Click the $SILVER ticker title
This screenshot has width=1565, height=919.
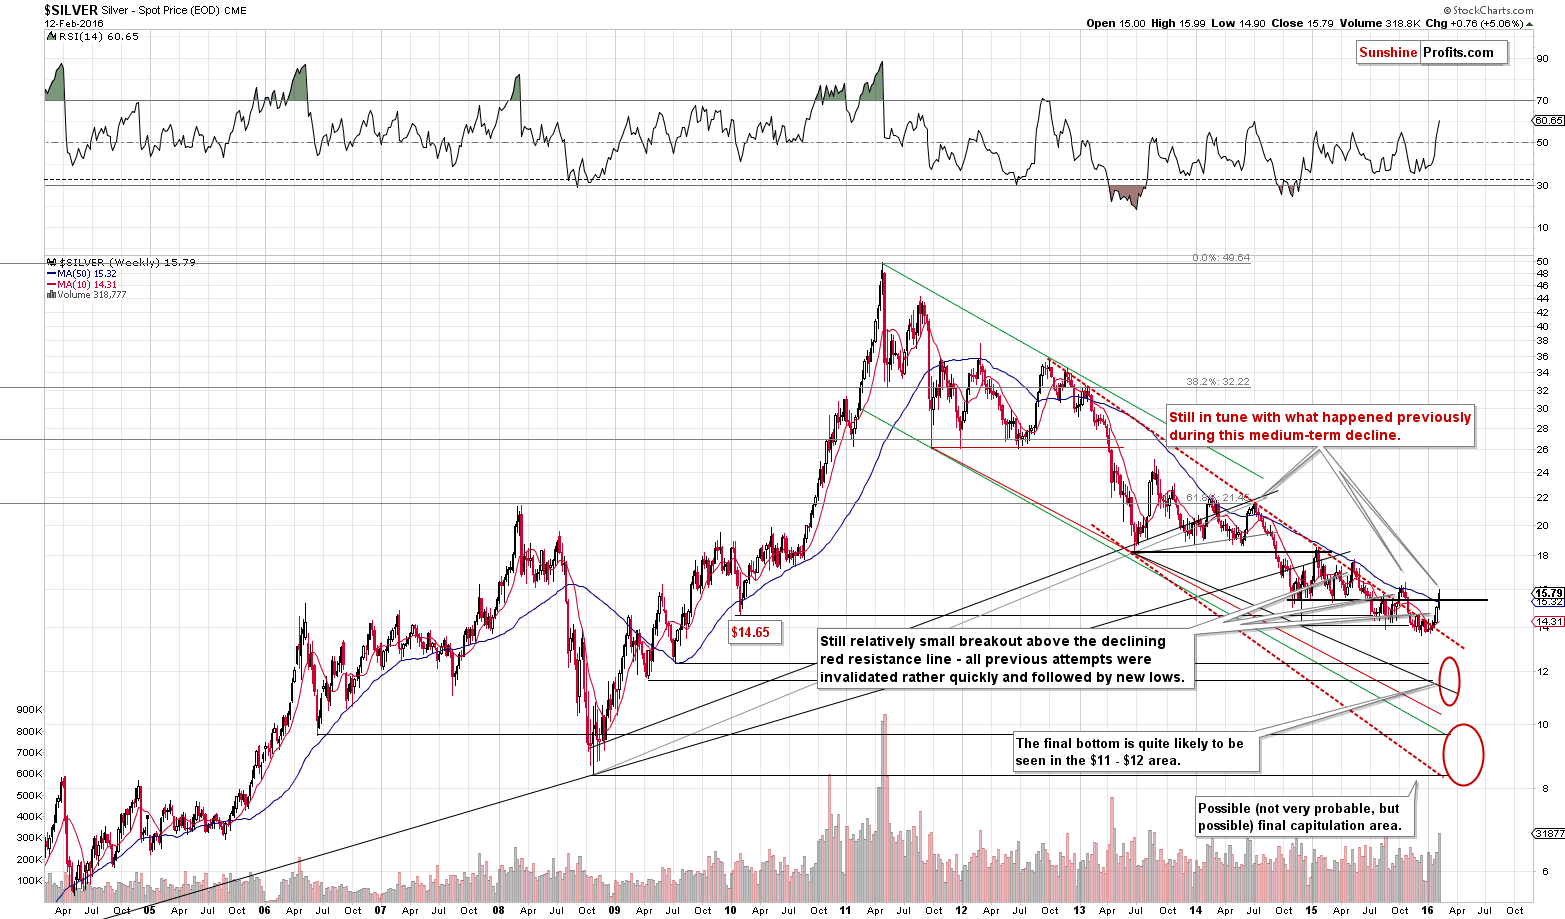pos(71,10)
